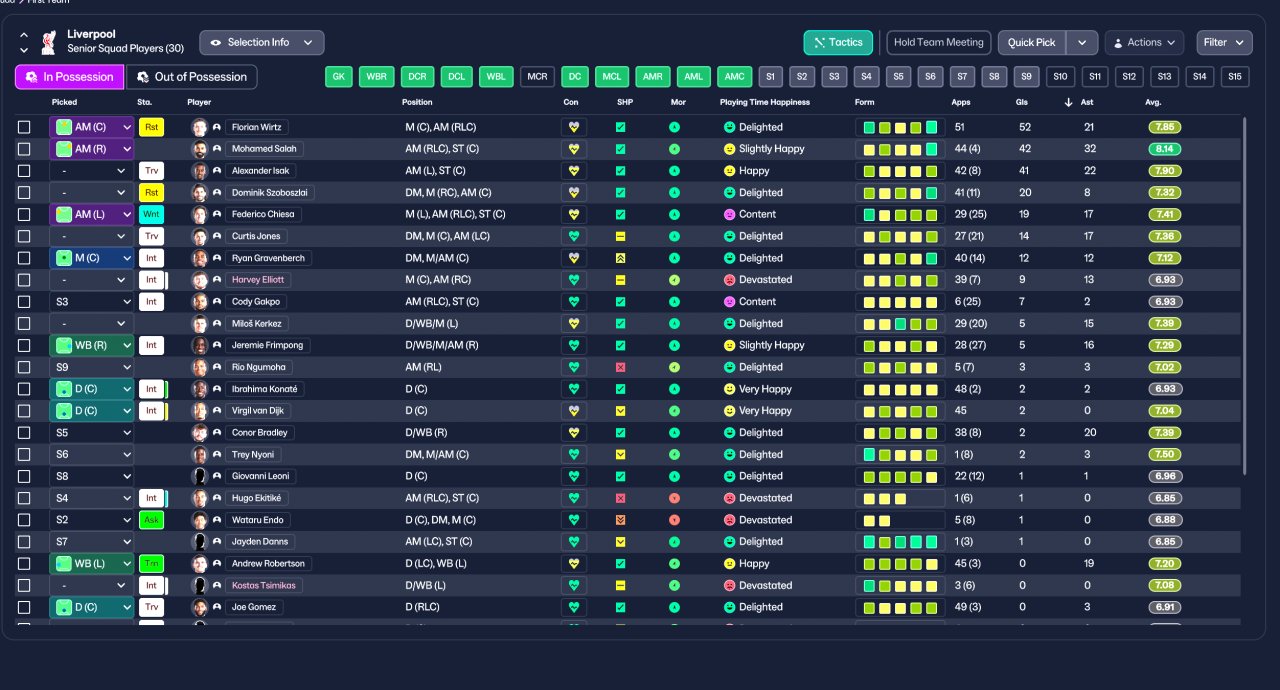Click the Quick Pick button
The width and height of the screenshot is (1280, 690).
click(x=1032, y=43)
